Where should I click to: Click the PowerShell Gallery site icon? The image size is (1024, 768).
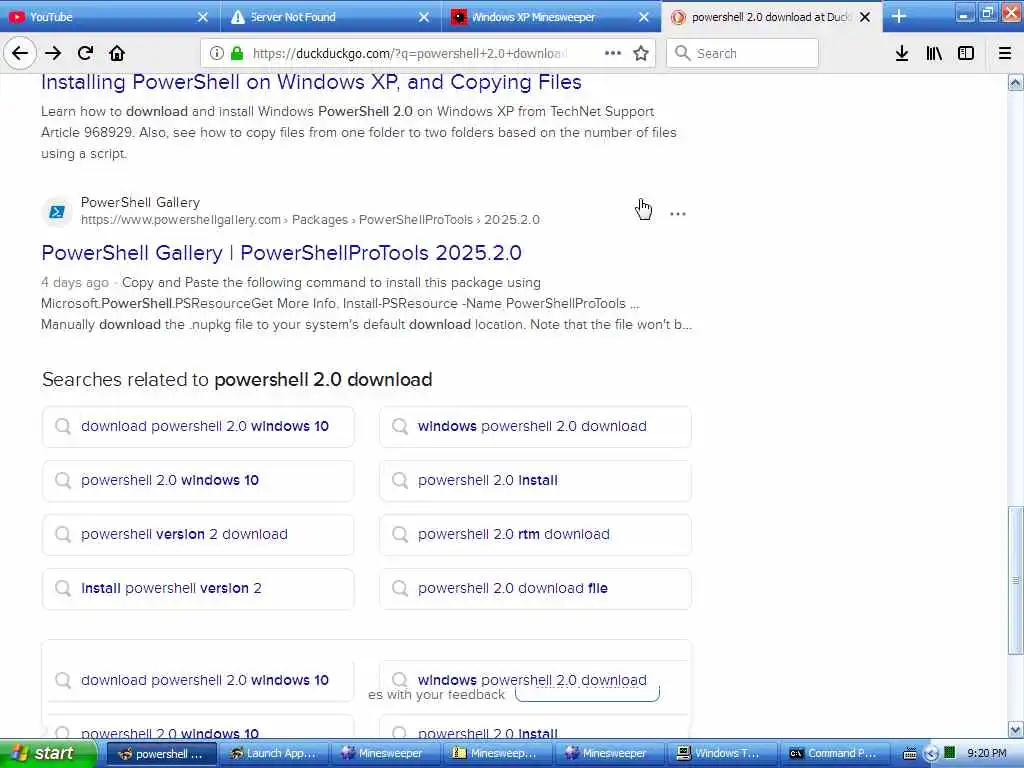point(57,212)
